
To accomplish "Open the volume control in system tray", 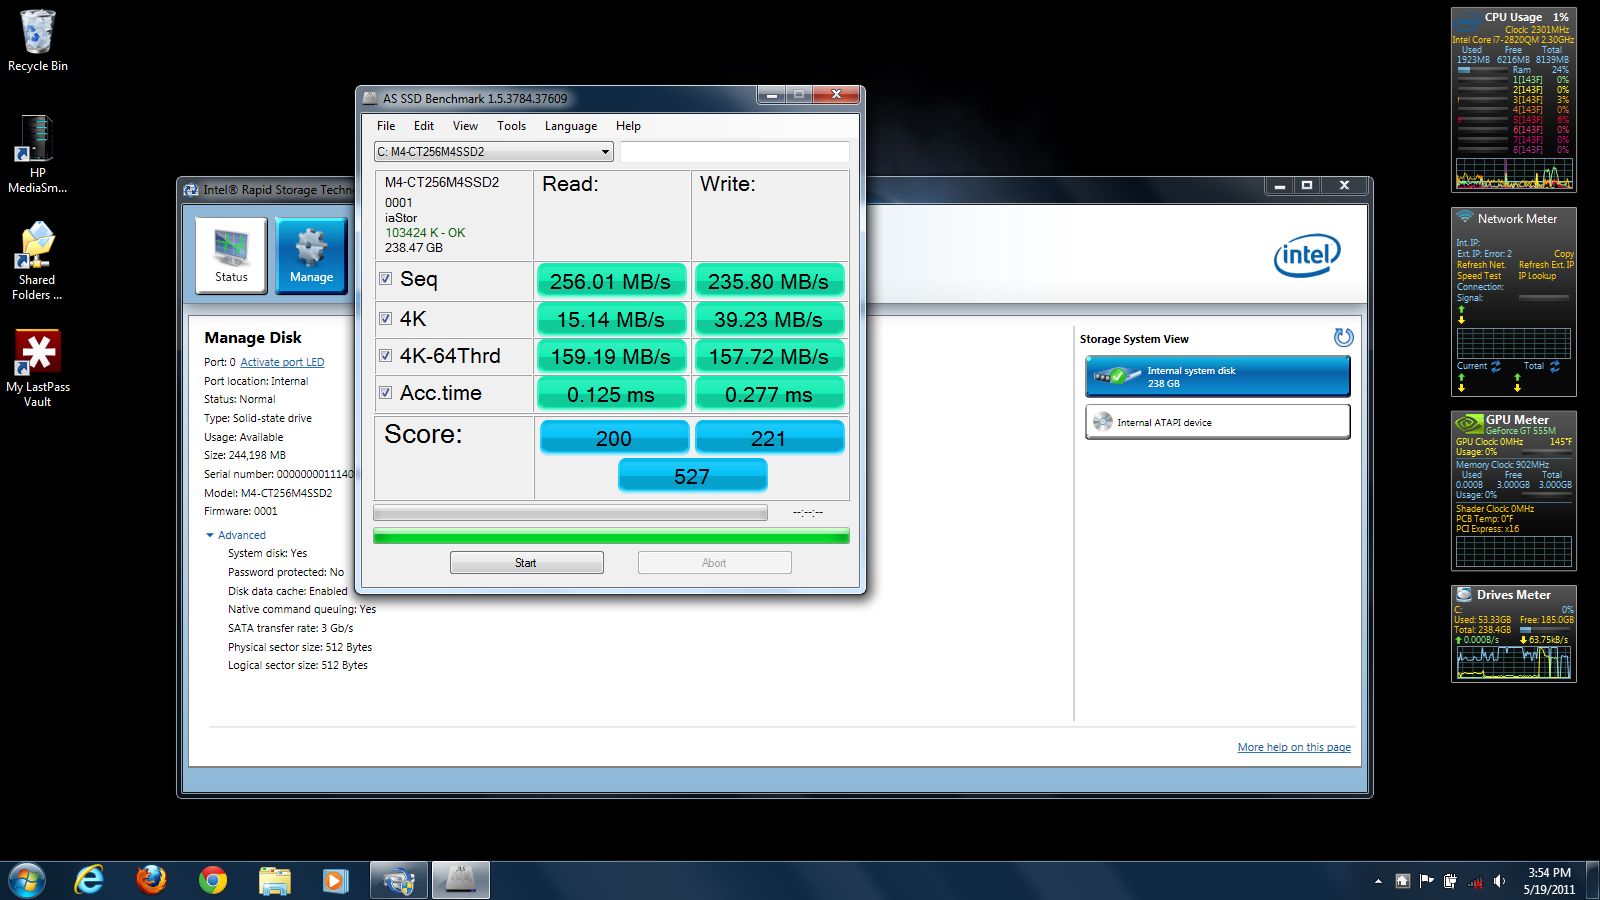I will 1499,881.
